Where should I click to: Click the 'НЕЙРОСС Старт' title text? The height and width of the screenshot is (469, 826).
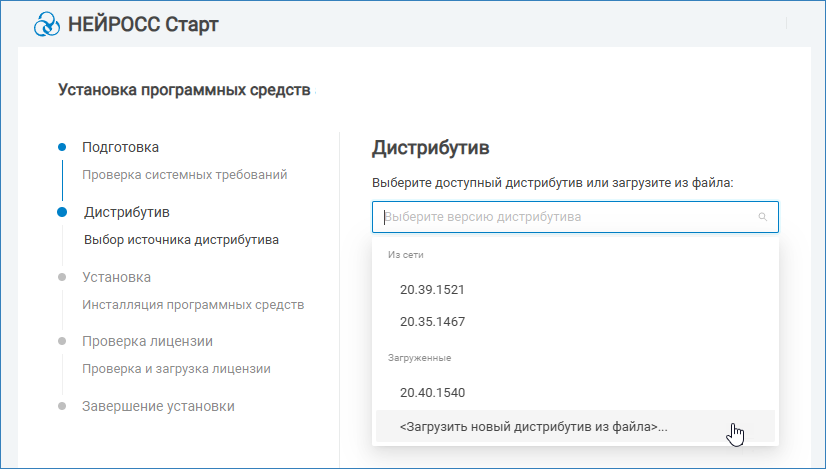tap(142, 24)
